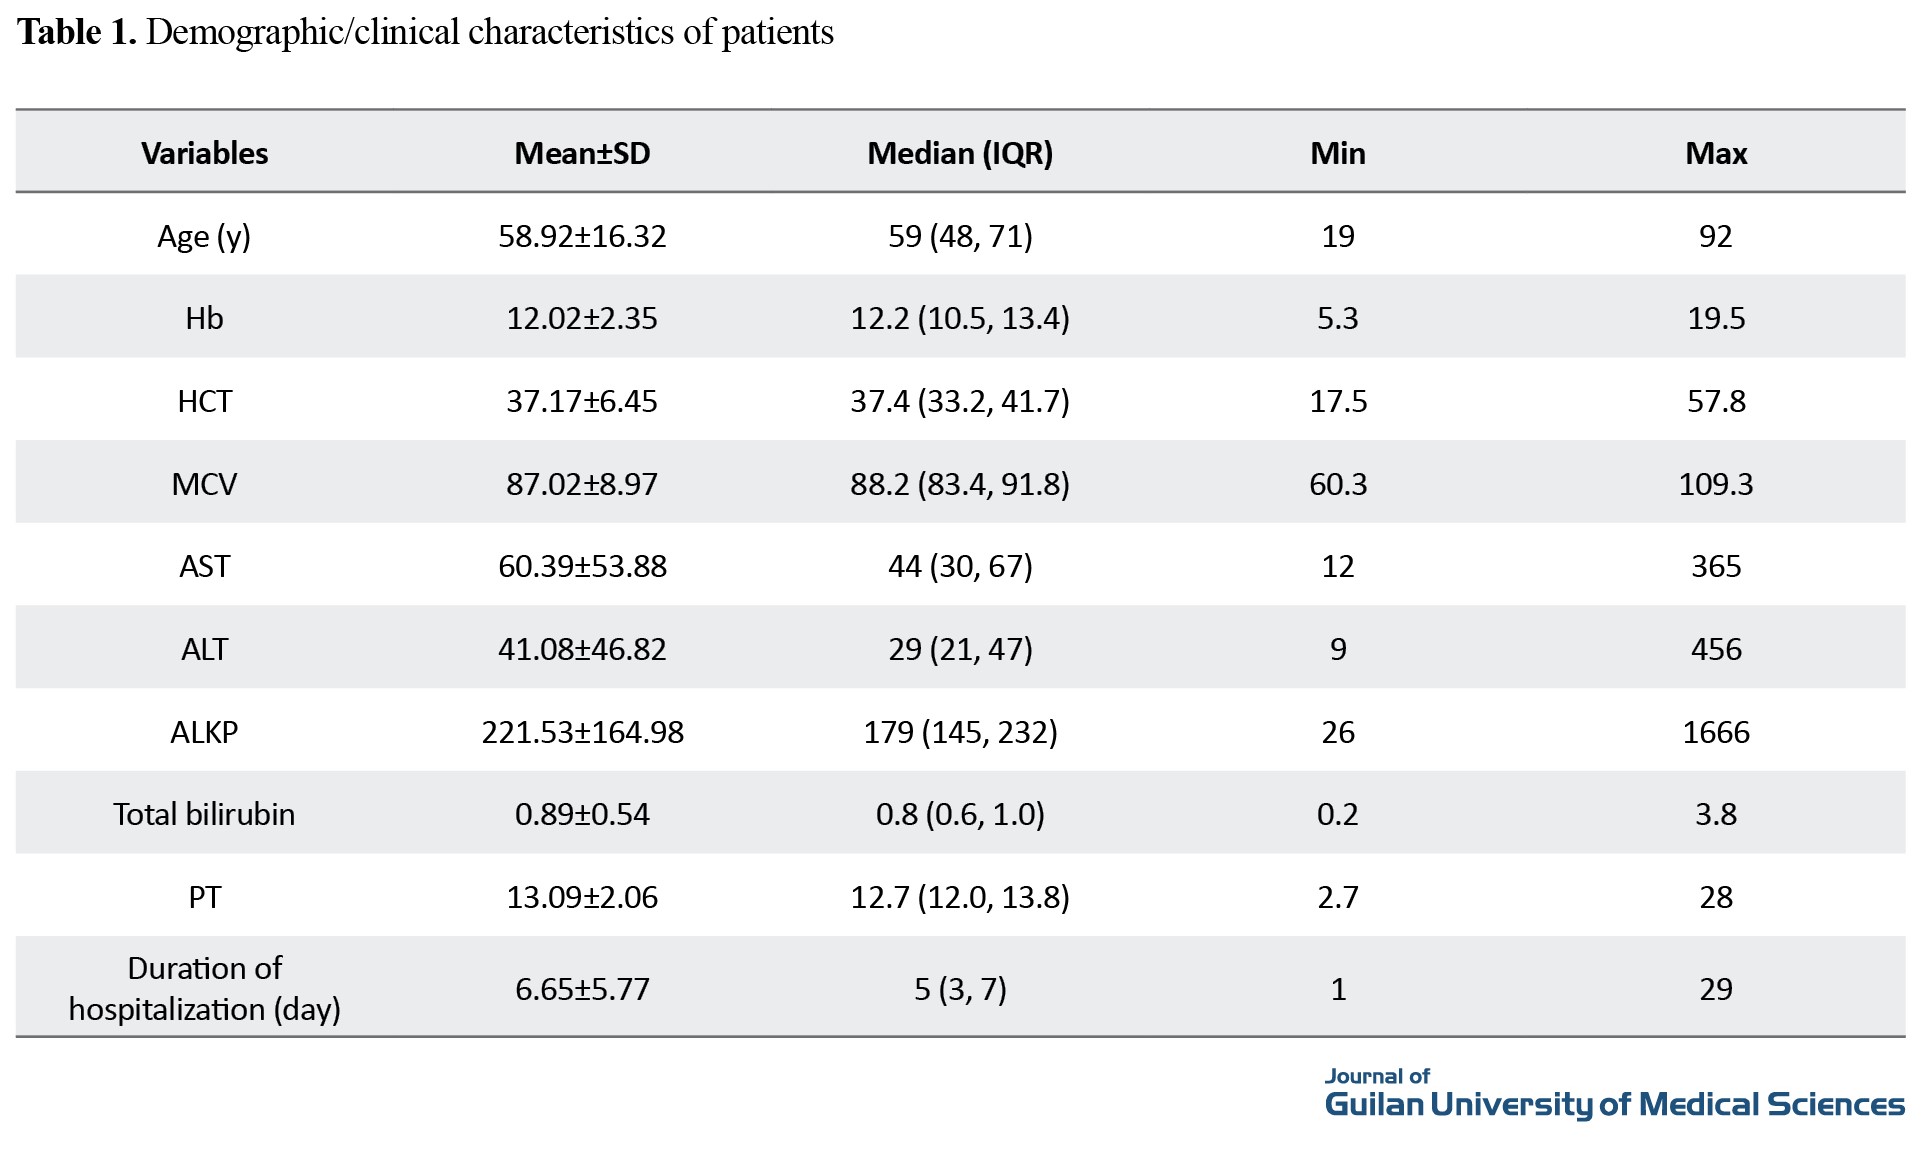
Task: Click the ALKP mean value 221.53±164.98
Action: pos(582,732)
